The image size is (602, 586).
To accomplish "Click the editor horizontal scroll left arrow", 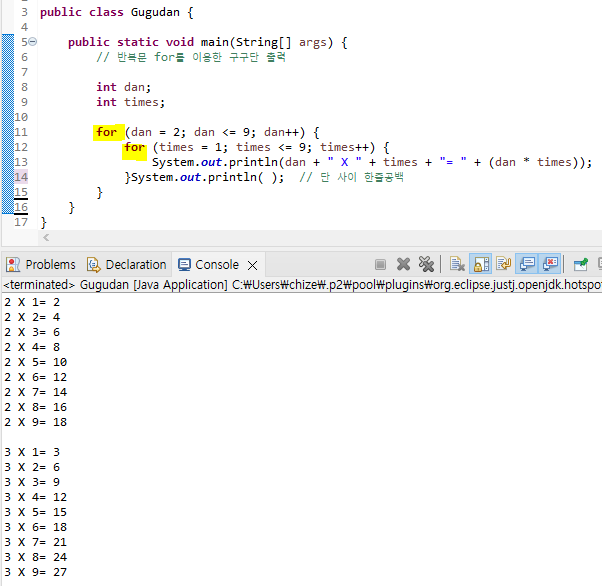I will coord(46,238).
